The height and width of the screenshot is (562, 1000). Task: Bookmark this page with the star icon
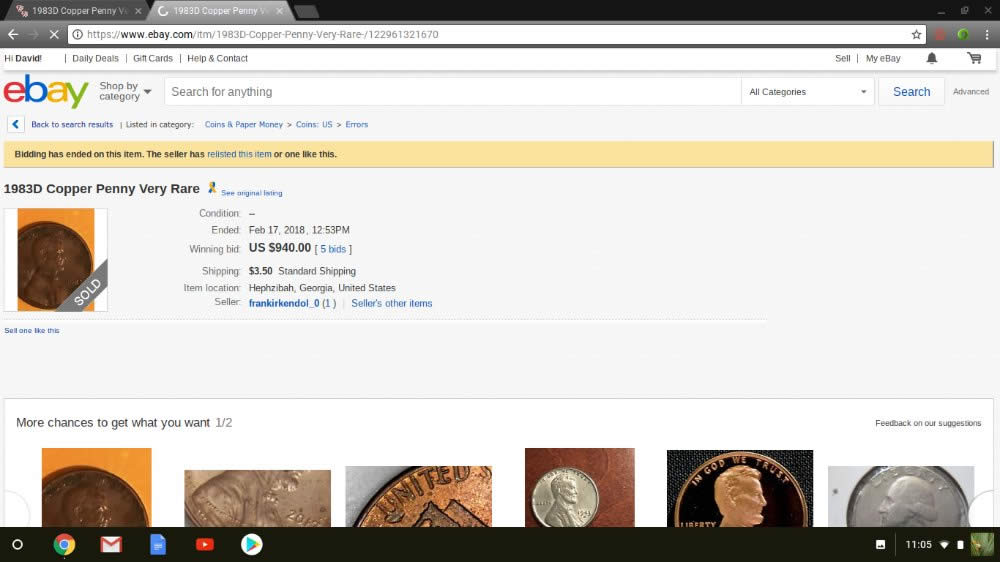coord(916,34)
